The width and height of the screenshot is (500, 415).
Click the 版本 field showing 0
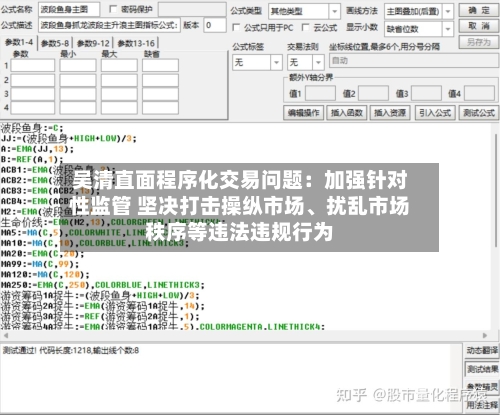click(x=215, y=25)
